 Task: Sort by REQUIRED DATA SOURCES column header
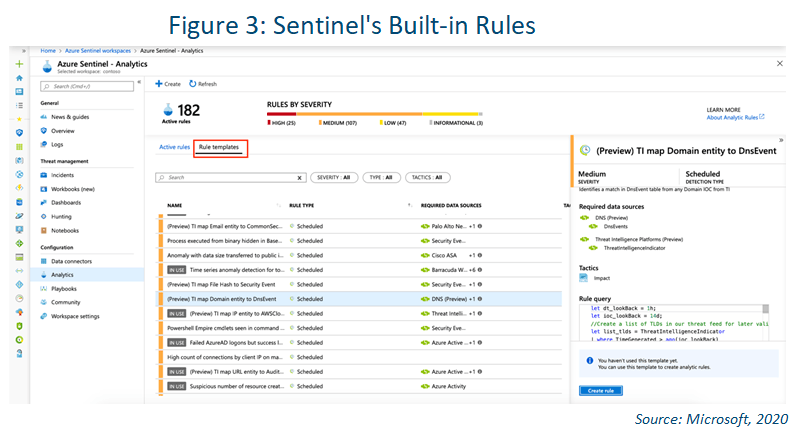[451, 206]
